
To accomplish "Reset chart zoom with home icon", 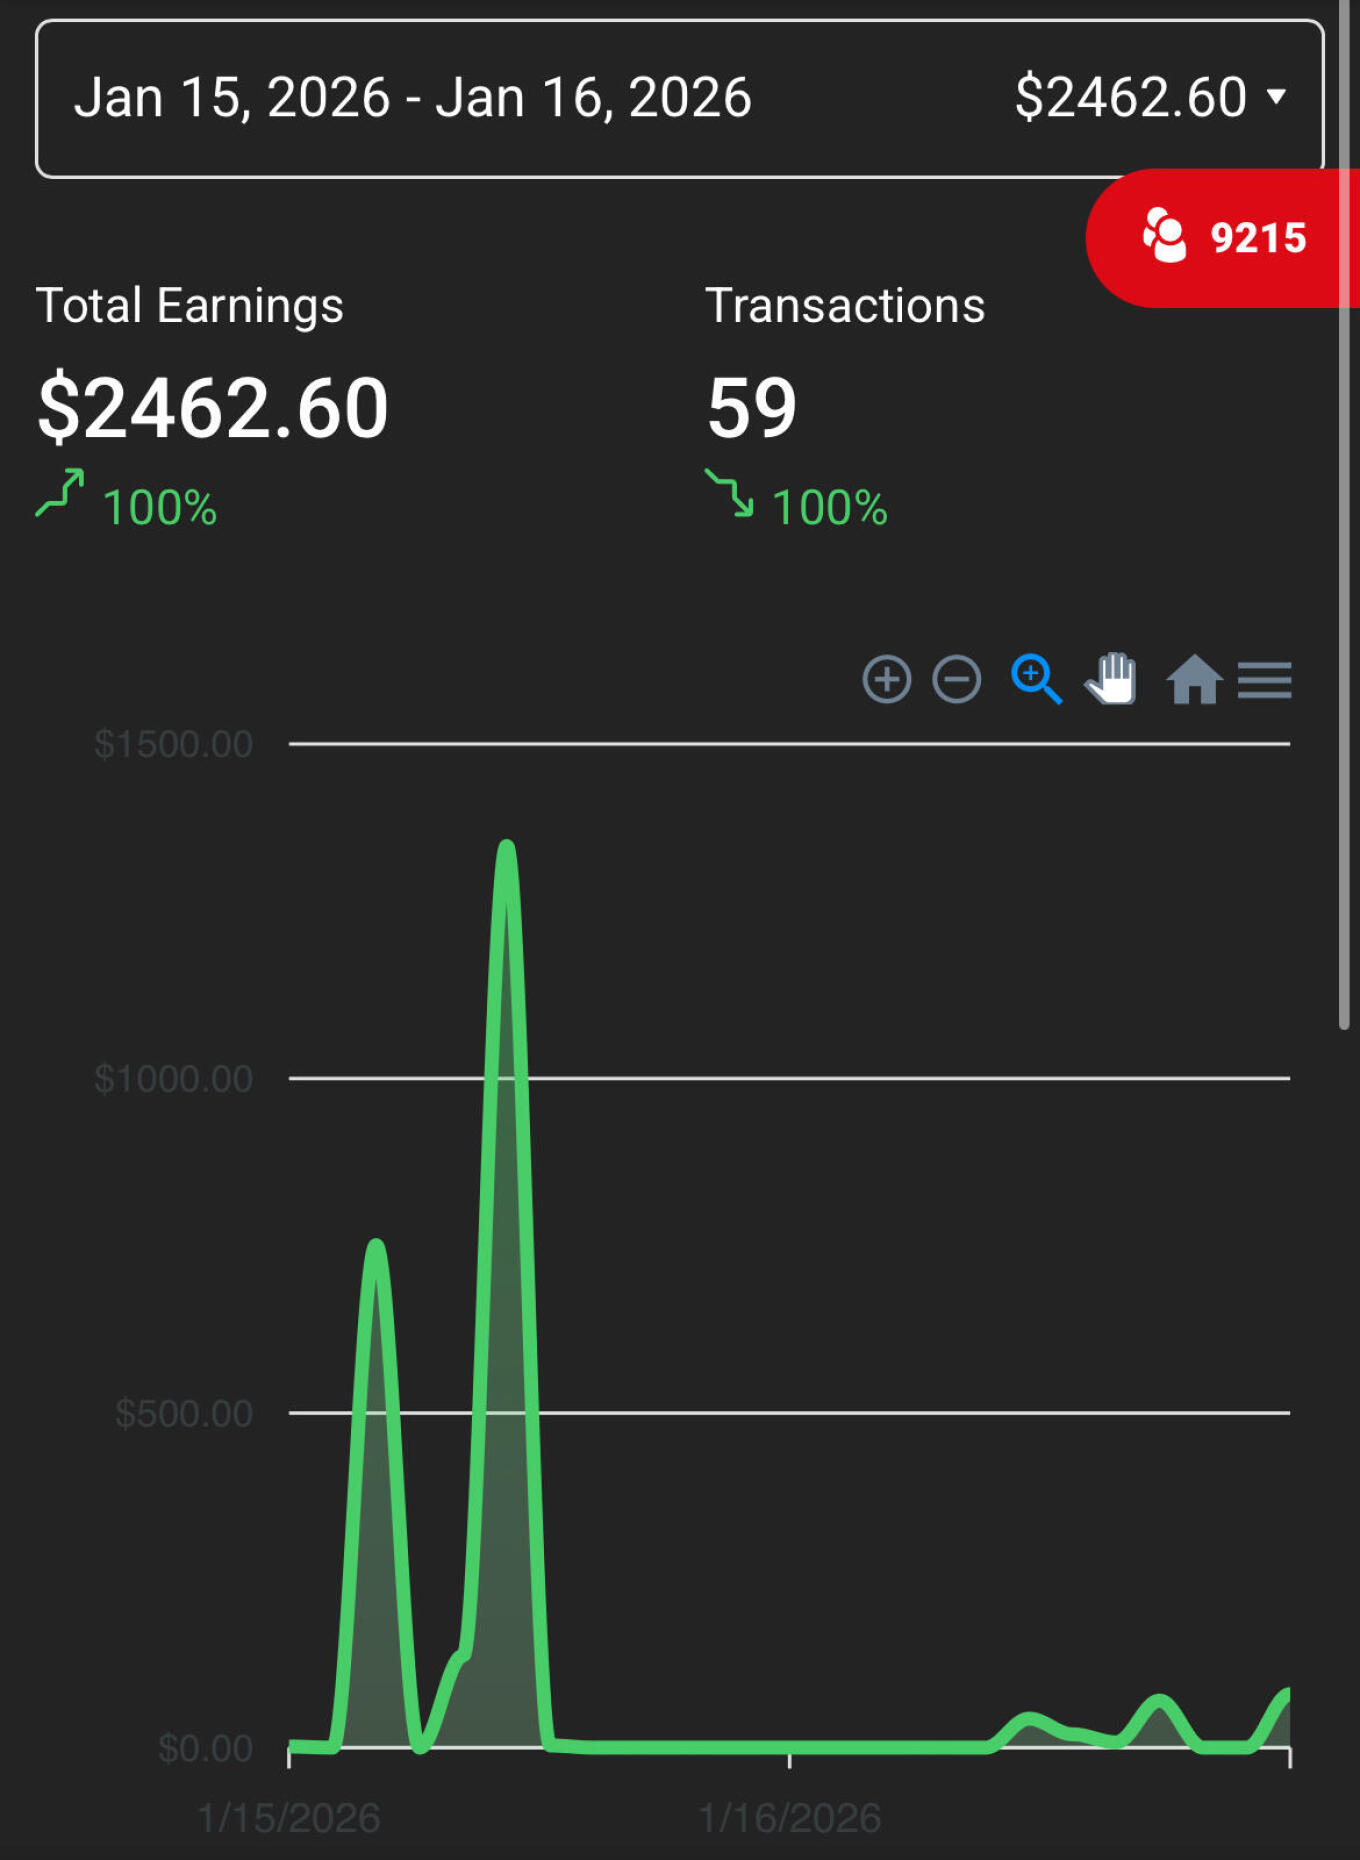I will [1194, 680].
